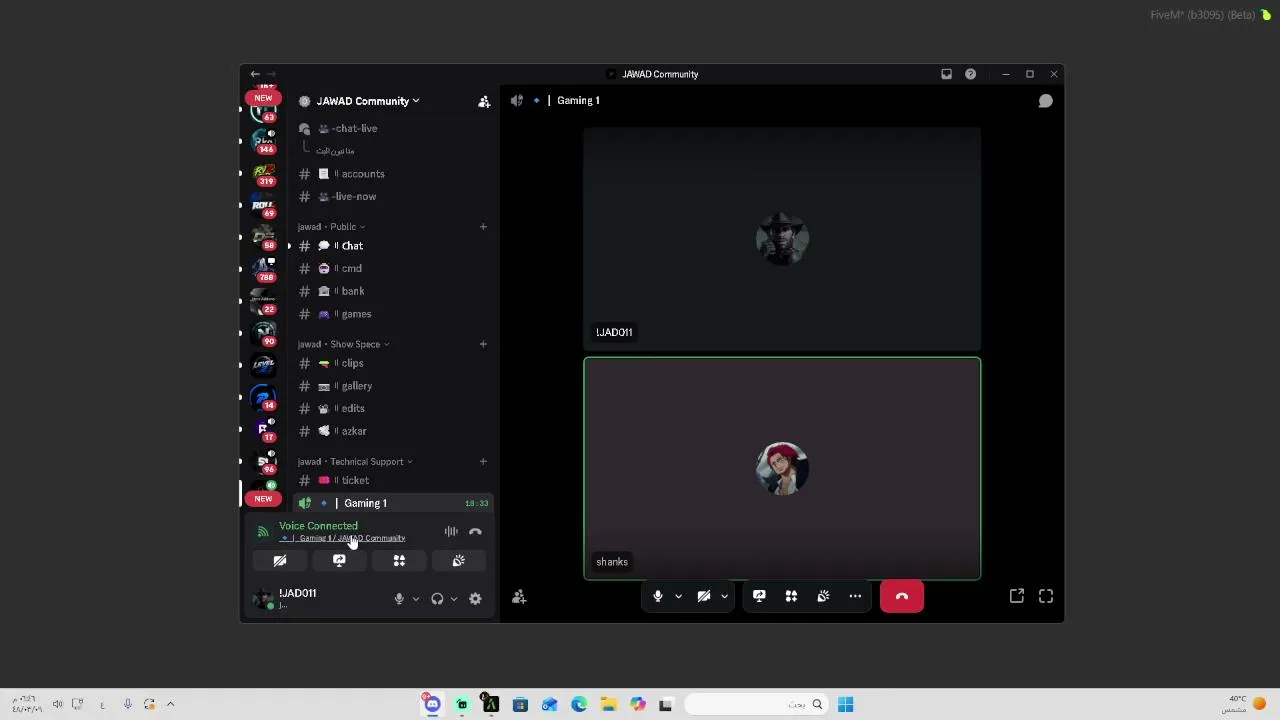The image size is (1280, 720).
Task: Open microphone input options arrow in user panel
Action: tap(416, 599)
